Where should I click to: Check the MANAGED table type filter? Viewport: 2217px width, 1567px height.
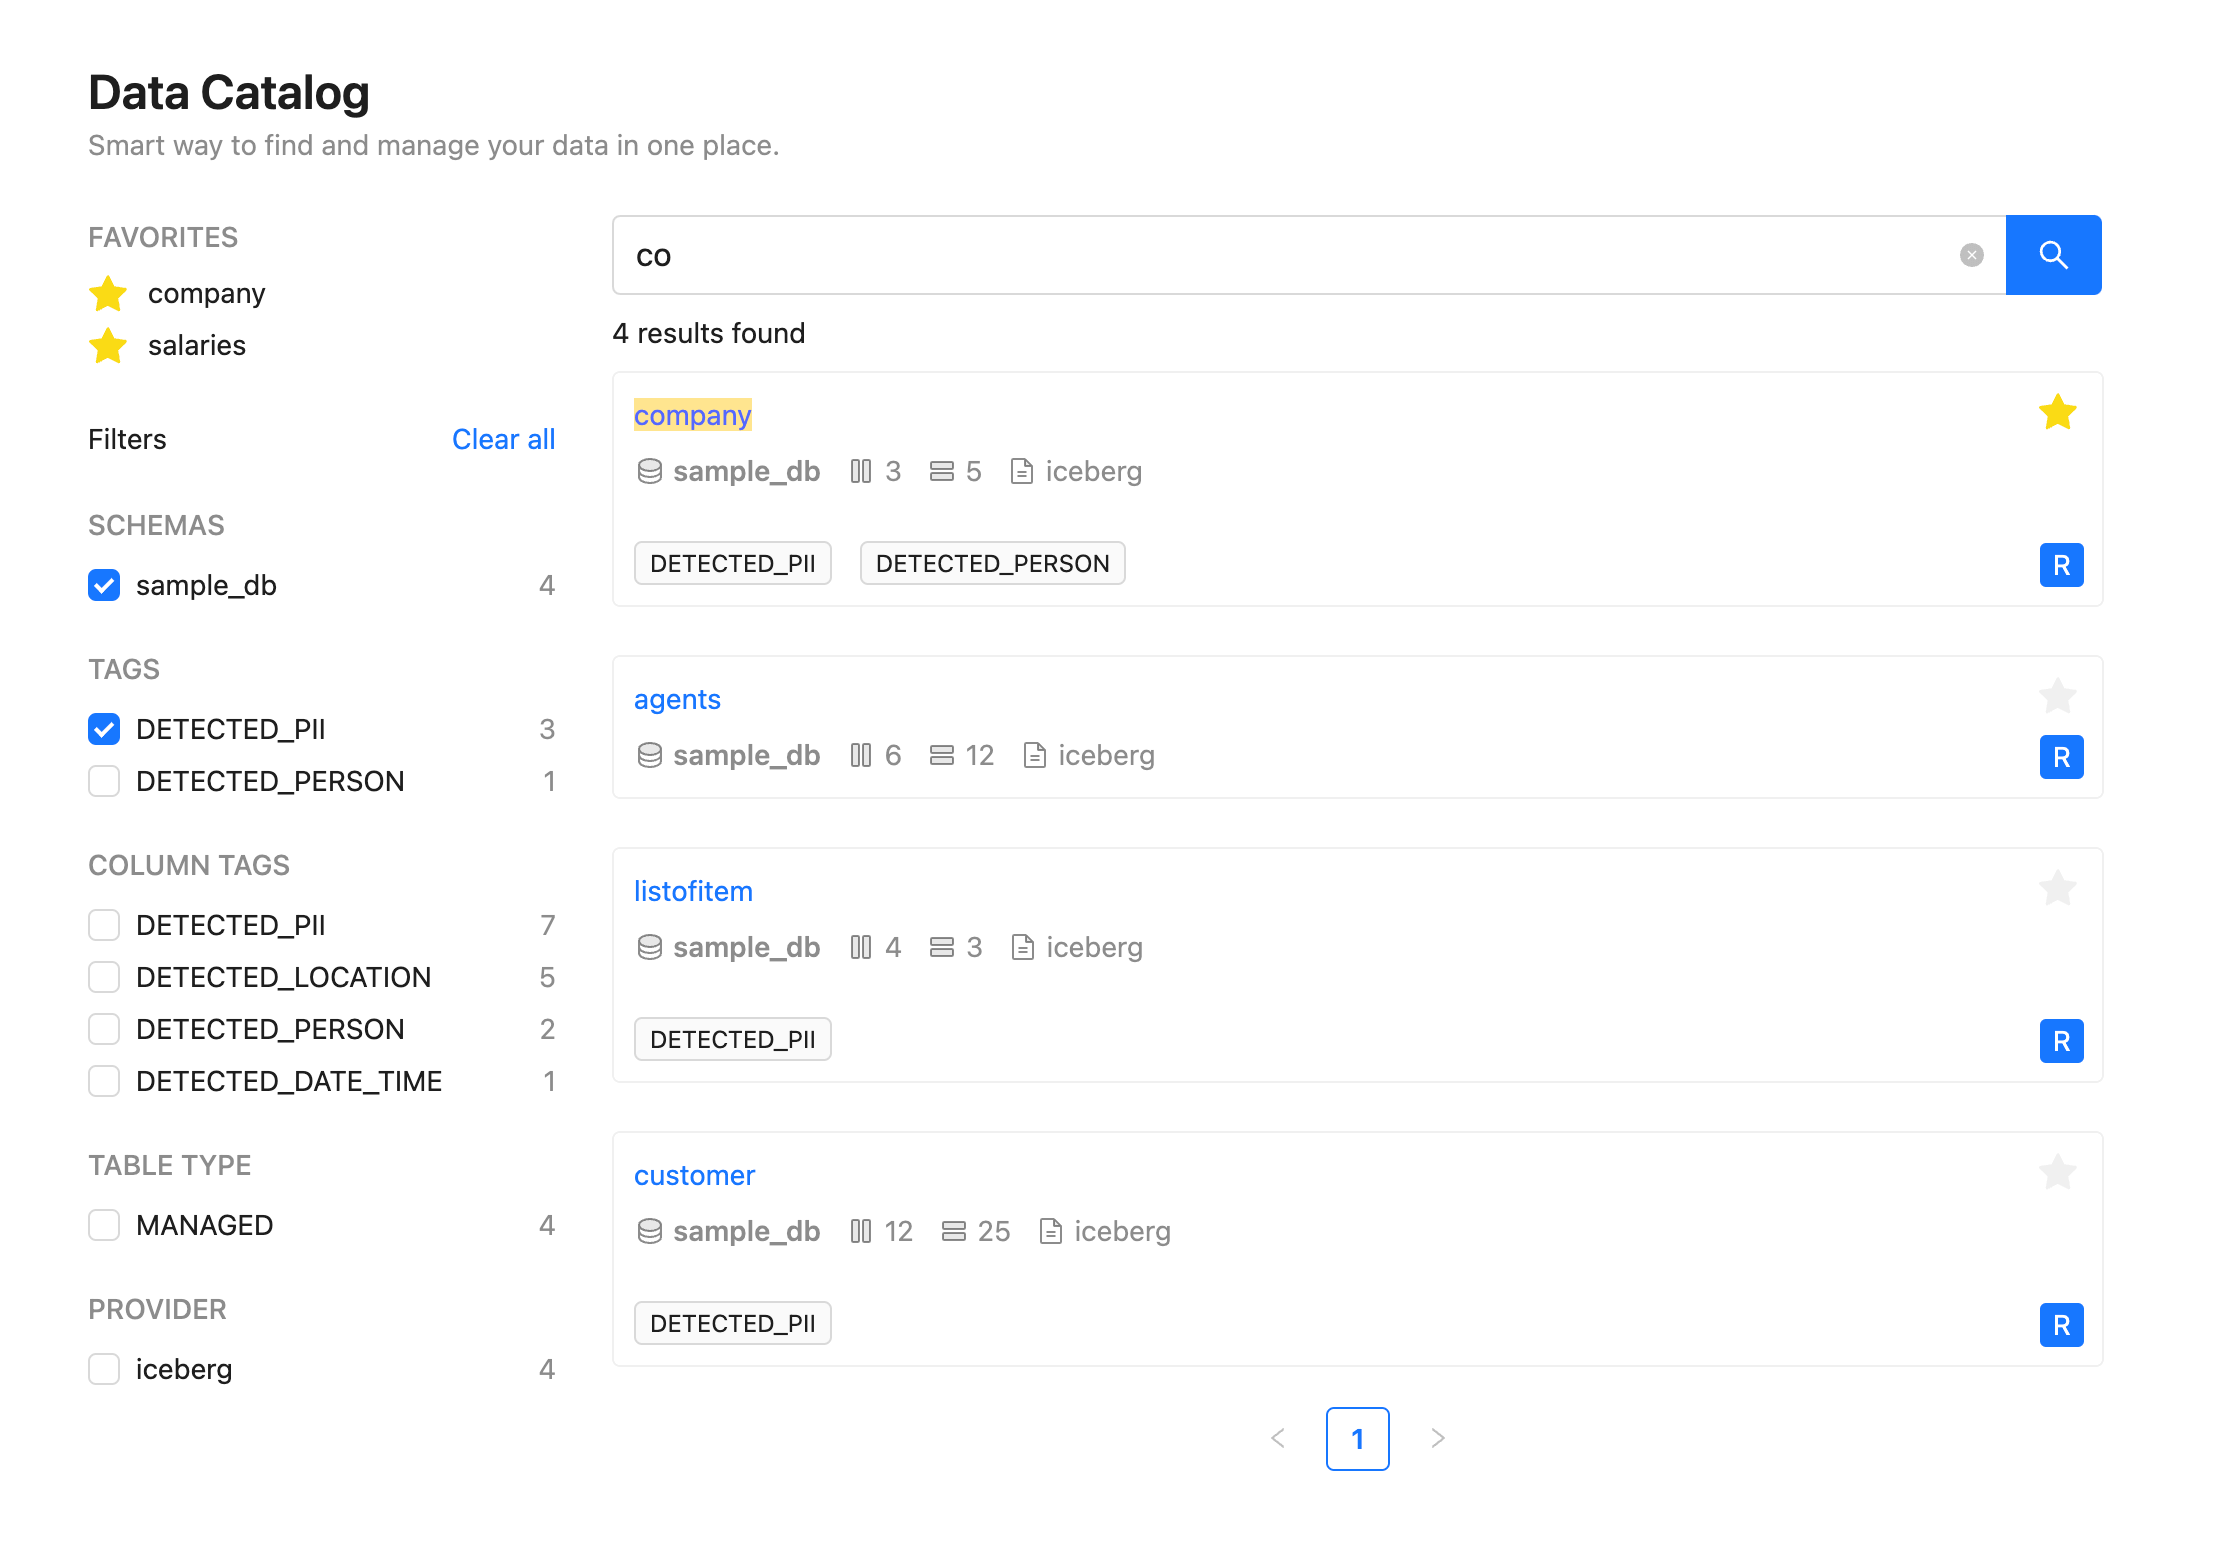click(104, 1225)
